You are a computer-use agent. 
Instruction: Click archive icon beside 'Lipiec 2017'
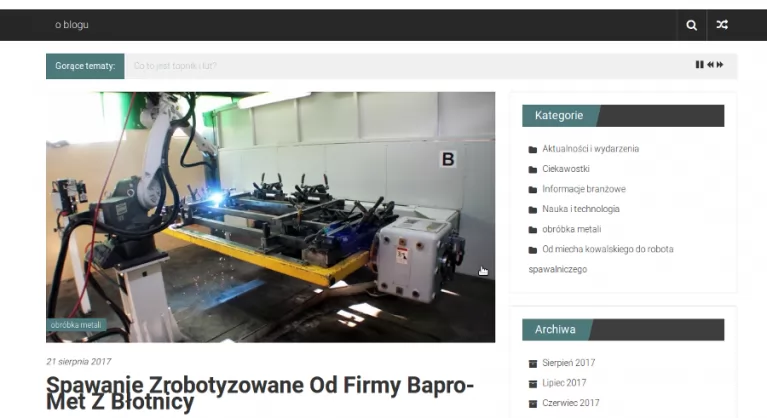533,383
